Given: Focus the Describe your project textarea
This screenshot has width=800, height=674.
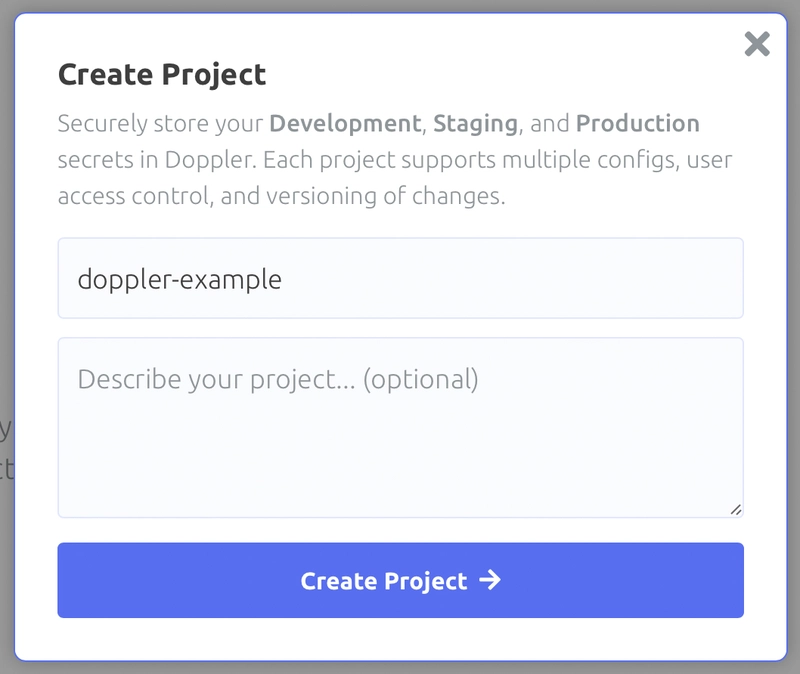Looking at the screenshot, I should coord(401,428).
